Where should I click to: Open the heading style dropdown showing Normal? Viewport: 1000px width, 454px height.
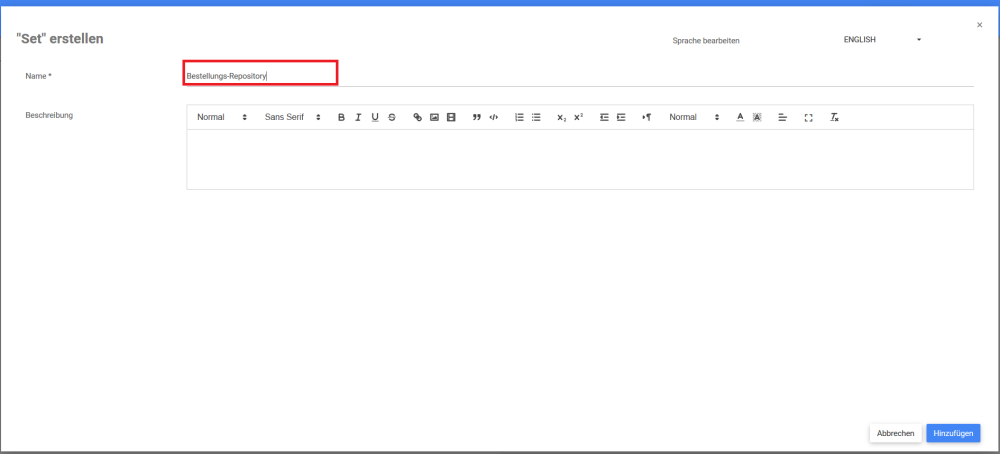point(222,117)
